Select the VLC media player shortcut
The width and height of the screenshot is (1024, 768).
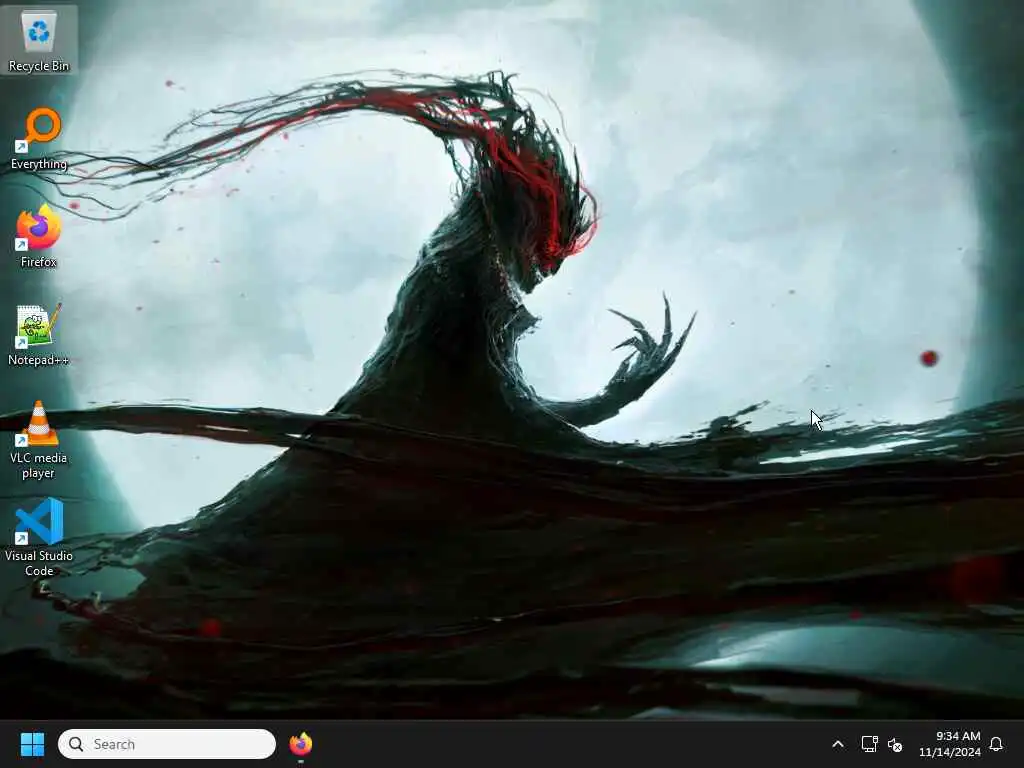click(39, 440)
